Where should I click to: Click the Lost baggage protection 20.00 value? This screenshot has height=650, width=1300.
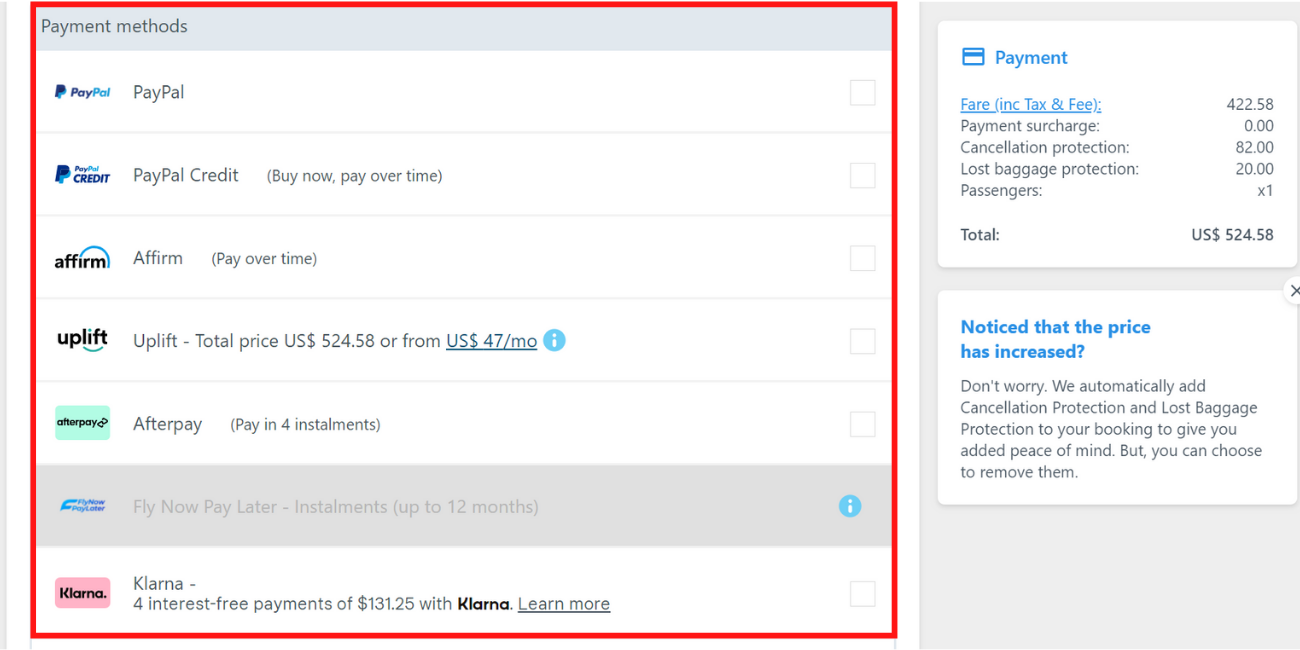pos(1254,169)
